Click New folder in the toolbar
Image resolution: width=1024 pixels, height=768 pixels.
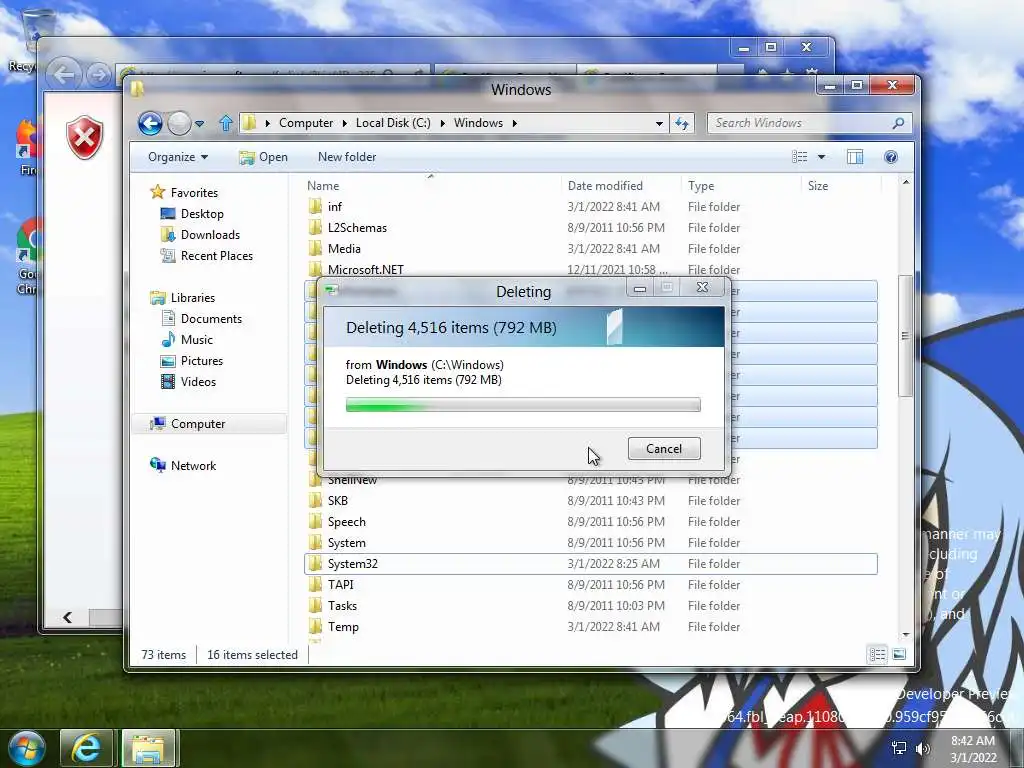point(347,157)
